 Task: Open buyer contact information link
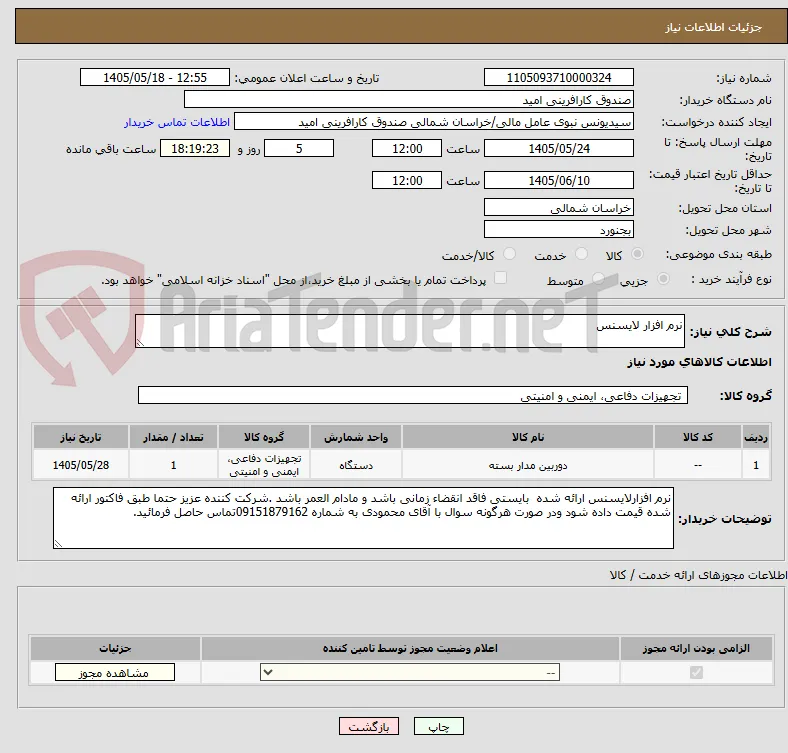click(177, 122)
